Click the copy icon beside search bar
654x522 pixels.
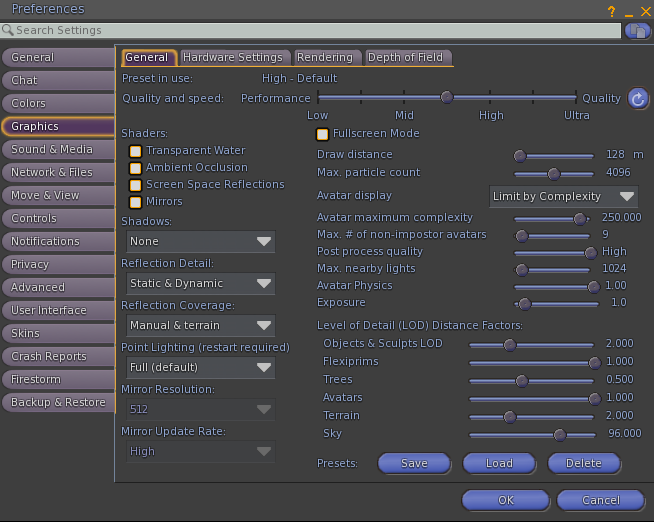pyautogui.click(x=637, y=30)
